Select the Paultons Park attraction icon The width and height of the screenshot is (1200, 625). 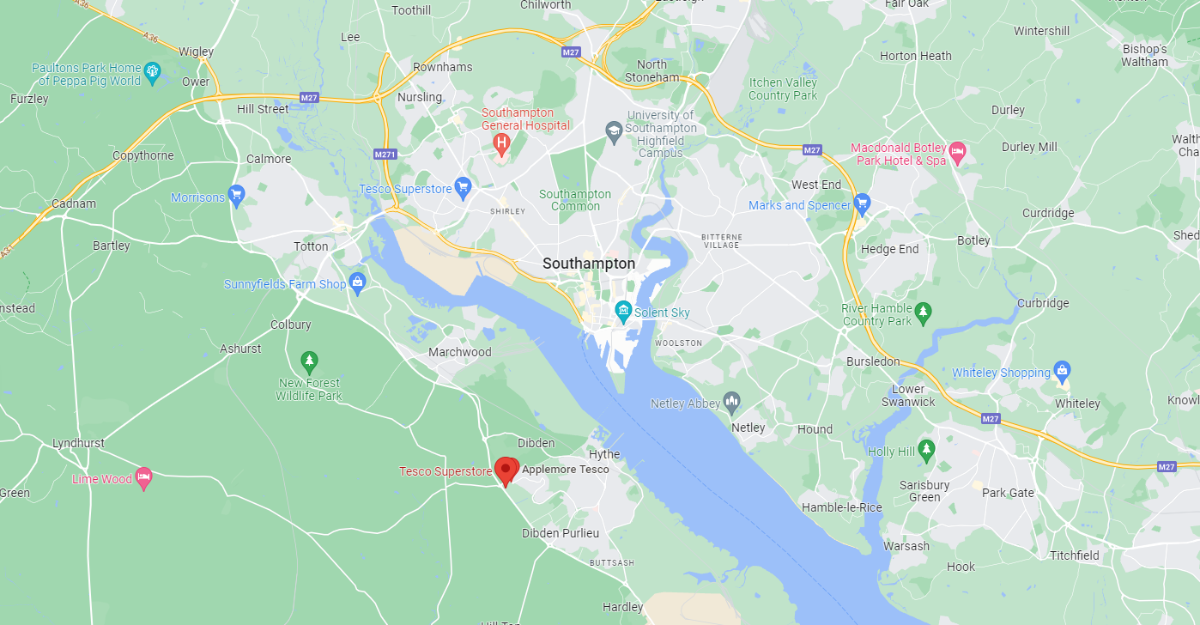click(152, 71)
